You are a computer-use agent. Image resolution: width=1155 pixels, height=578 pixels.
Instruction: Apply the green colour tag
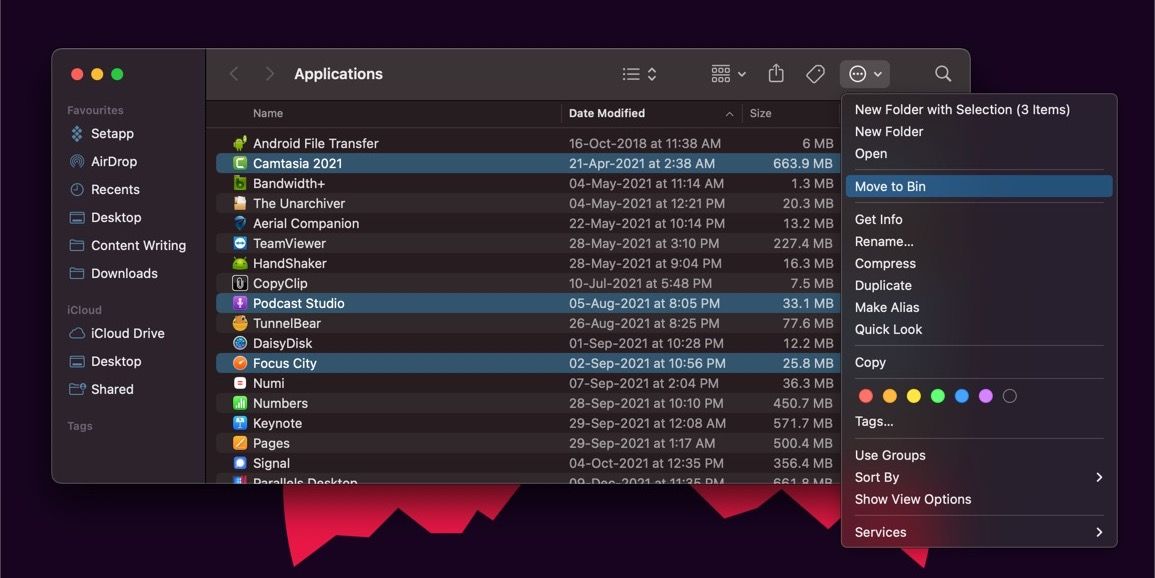(938, 396)
